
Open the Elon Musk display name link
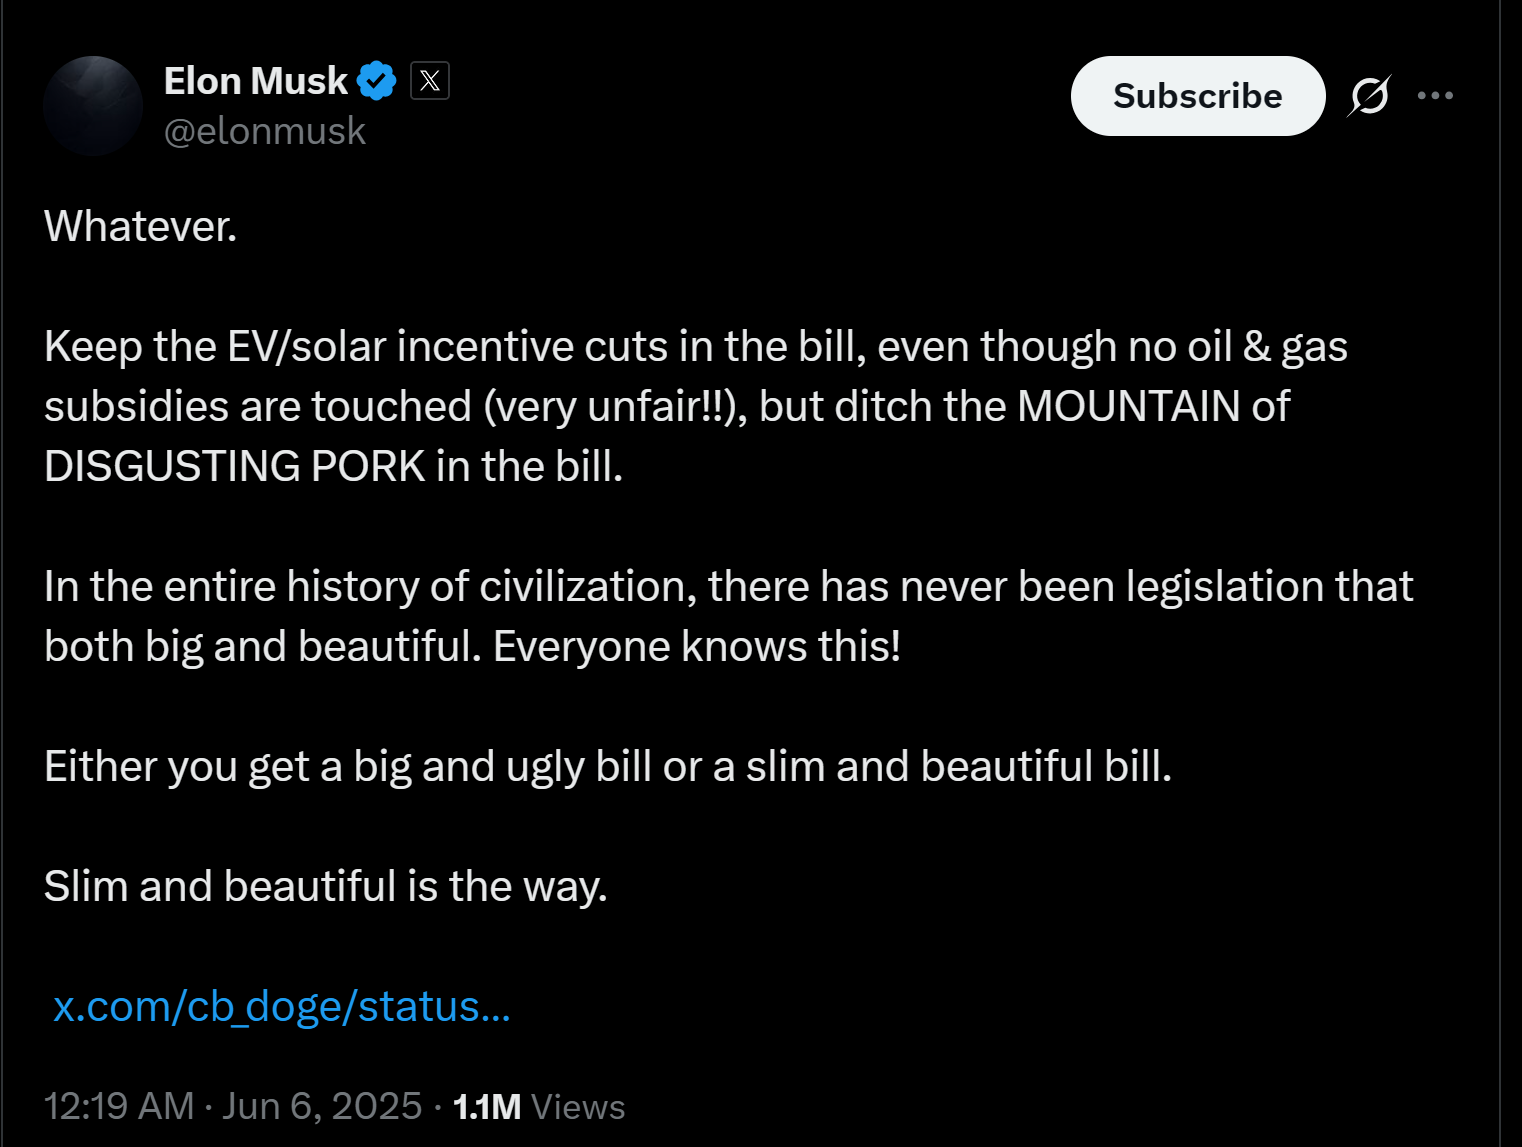point(256,81)
